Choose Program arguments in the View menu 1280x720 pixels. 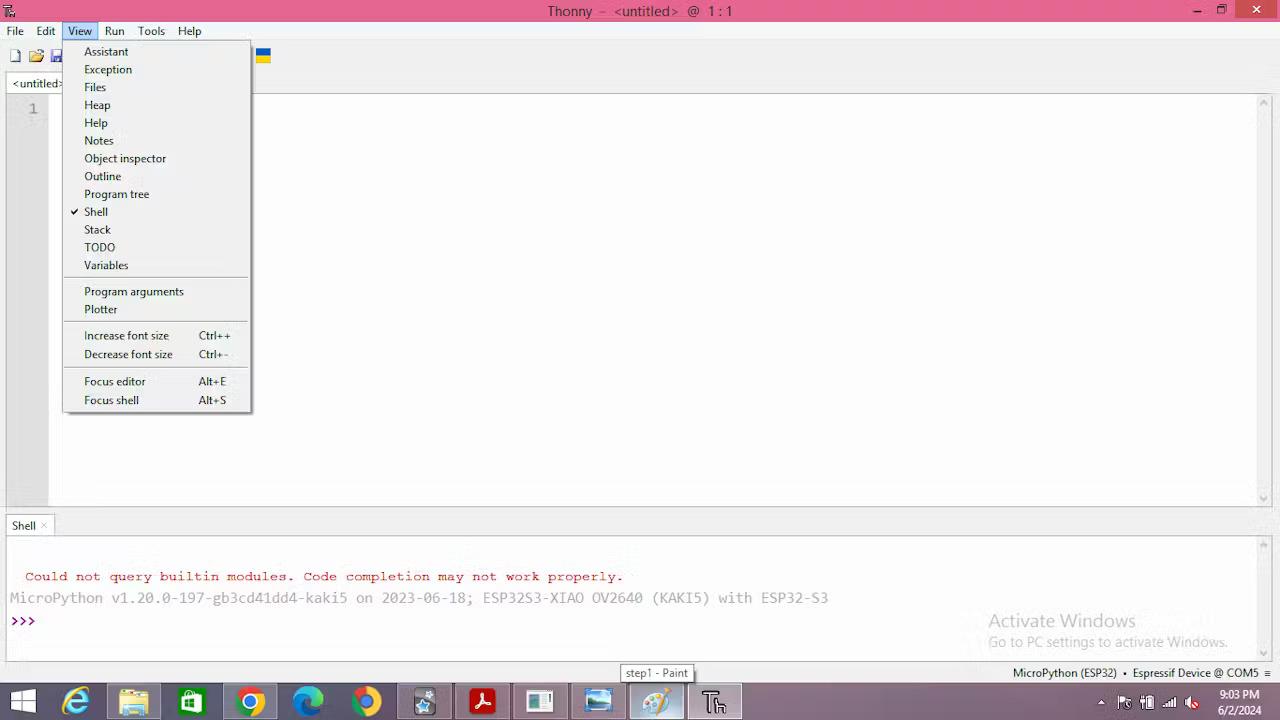[157, 291]
